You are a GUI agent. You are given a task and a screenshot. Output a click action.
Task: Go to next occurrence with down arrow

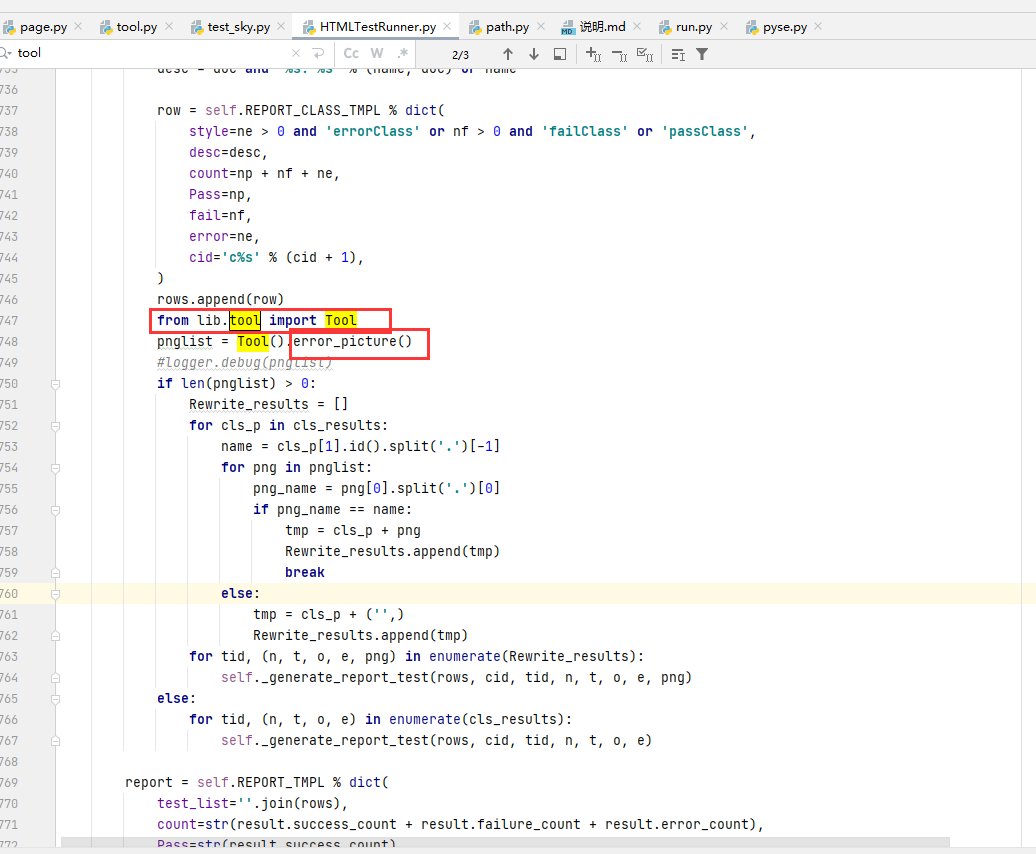[534, 54]
